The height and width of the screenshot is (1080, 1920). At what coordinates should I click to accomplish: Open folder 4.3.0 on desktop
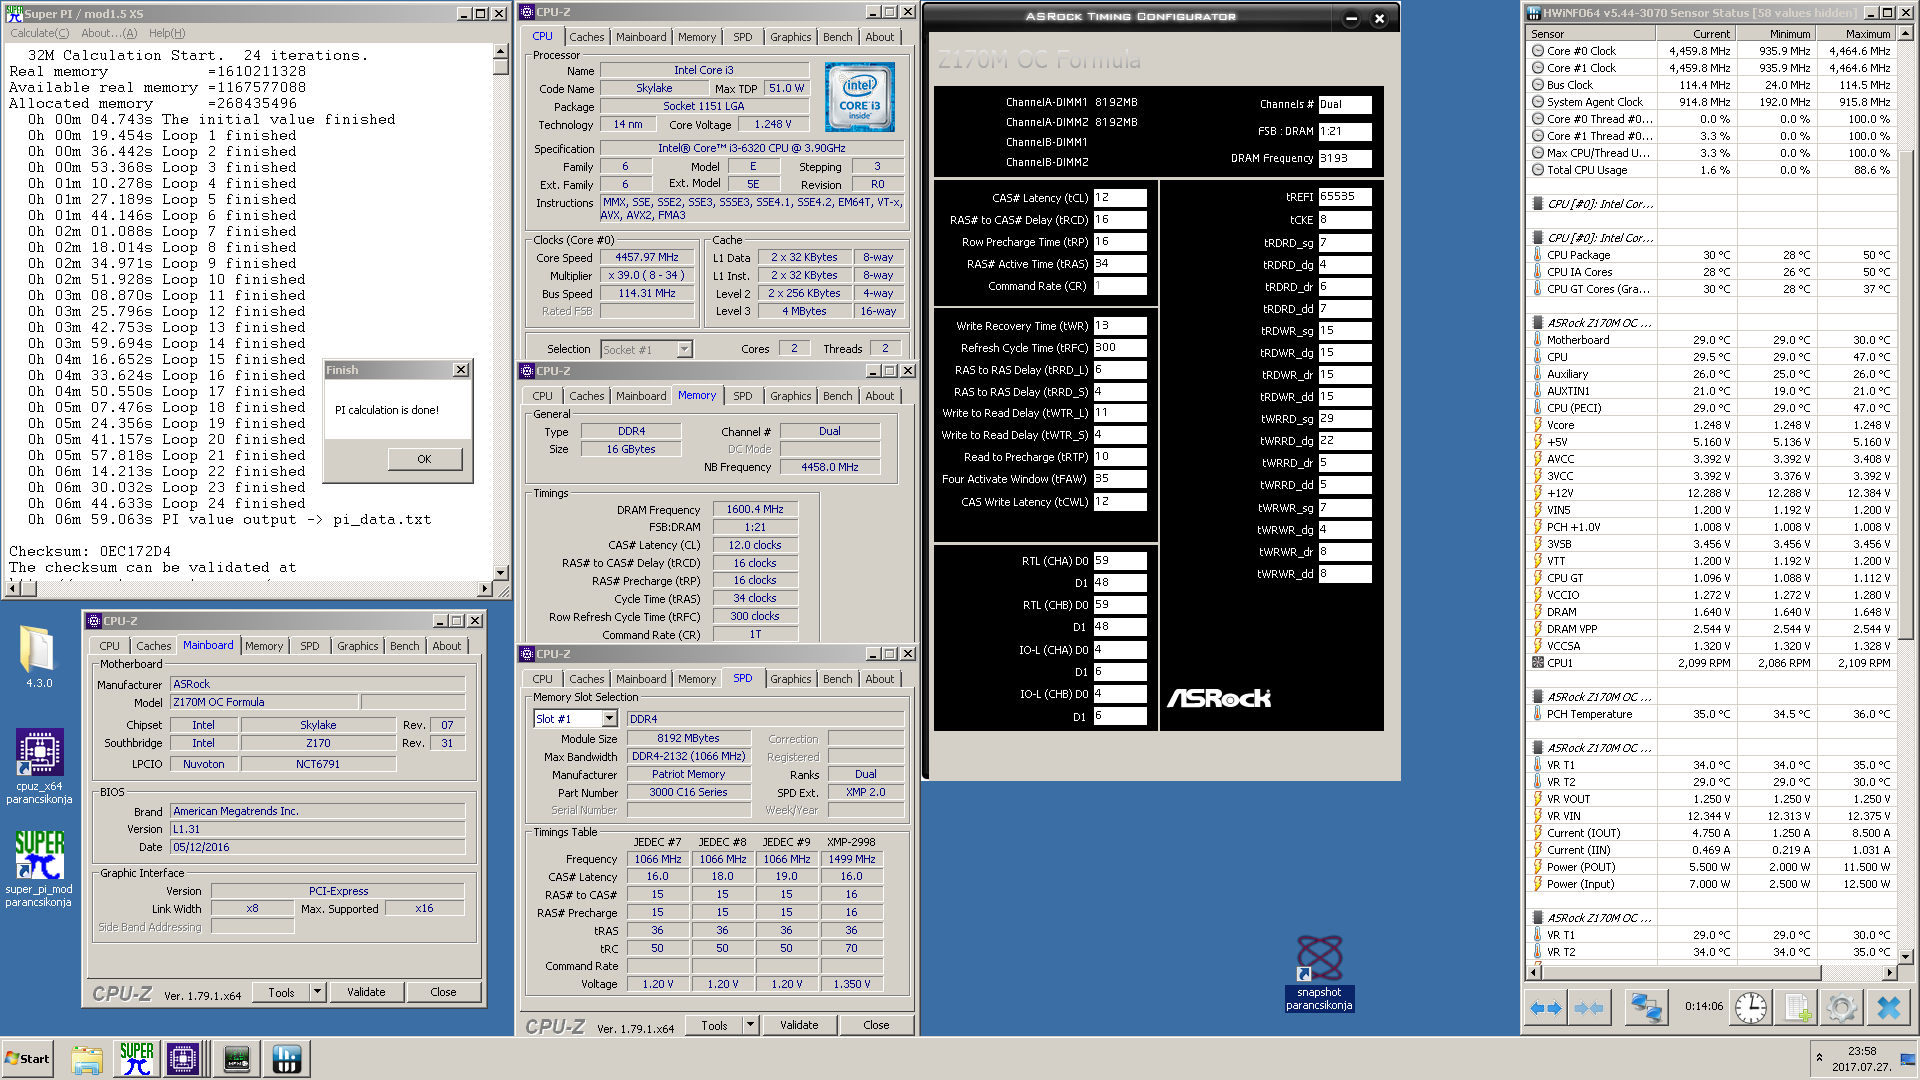coord(39,656)
